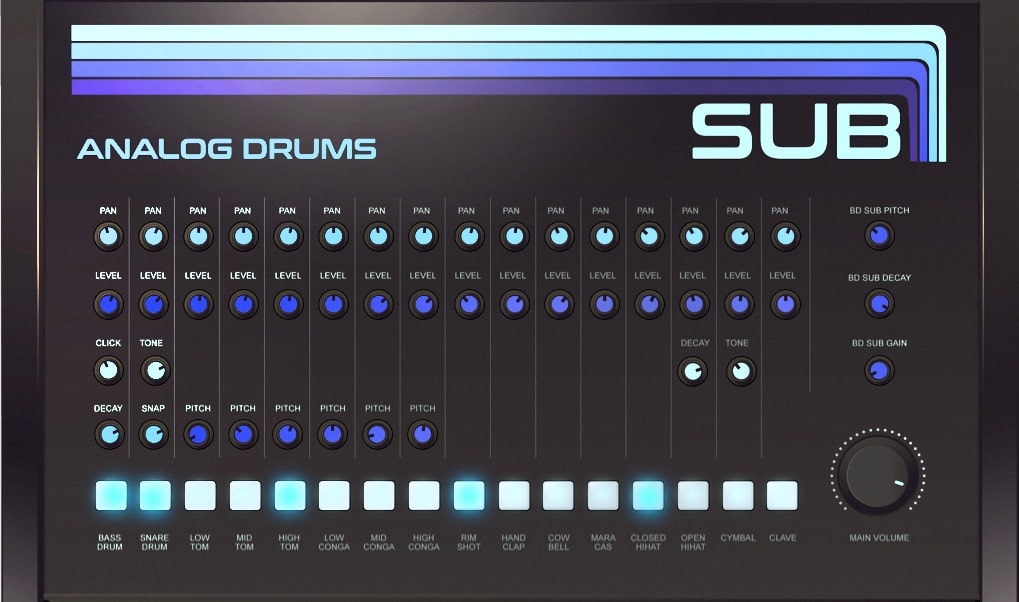Click the Snare Drum Snap knob

coord(153,434)
